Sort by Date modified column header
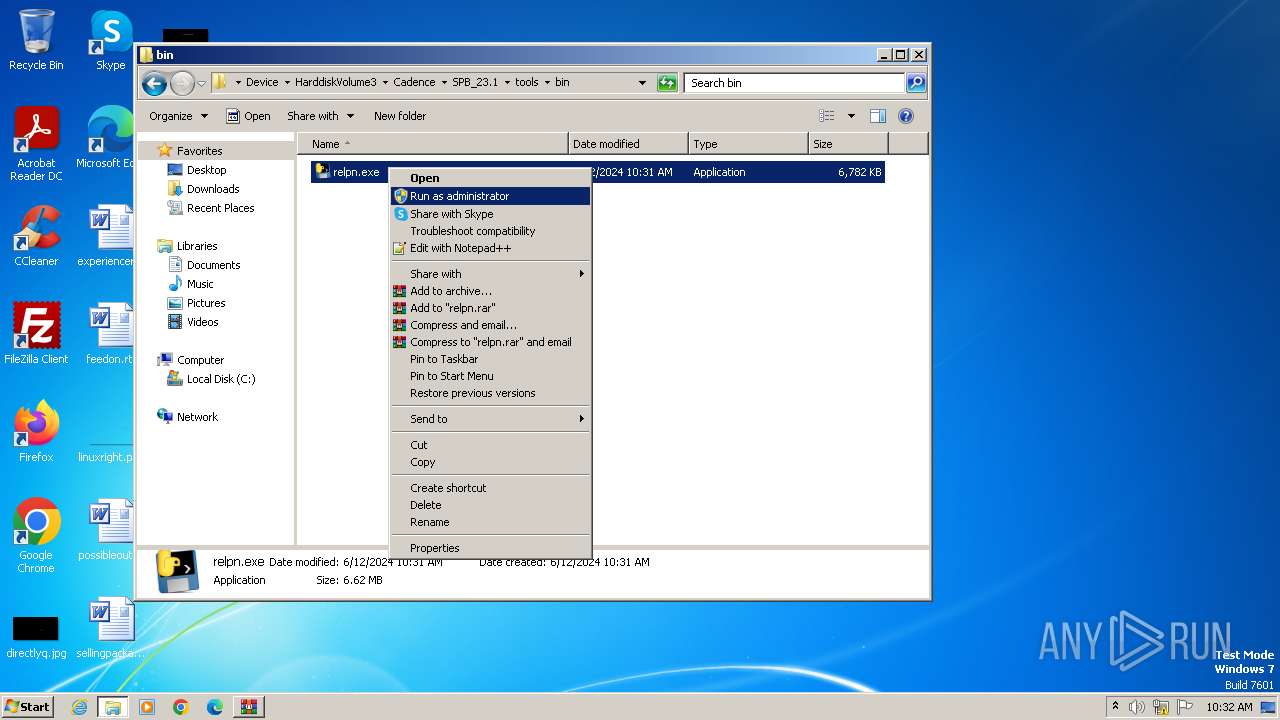 click(x=628, y=144)
